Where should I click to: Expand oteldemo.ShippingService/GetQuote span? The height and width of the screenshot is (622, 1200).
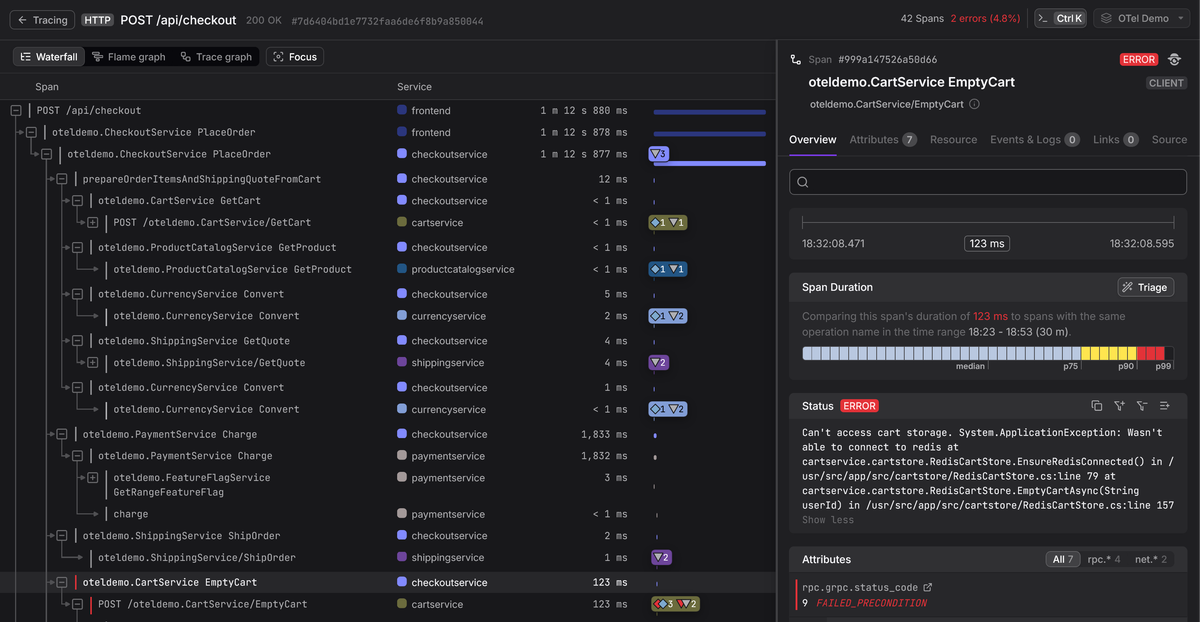pyautogui.click(x=92, y=363)
